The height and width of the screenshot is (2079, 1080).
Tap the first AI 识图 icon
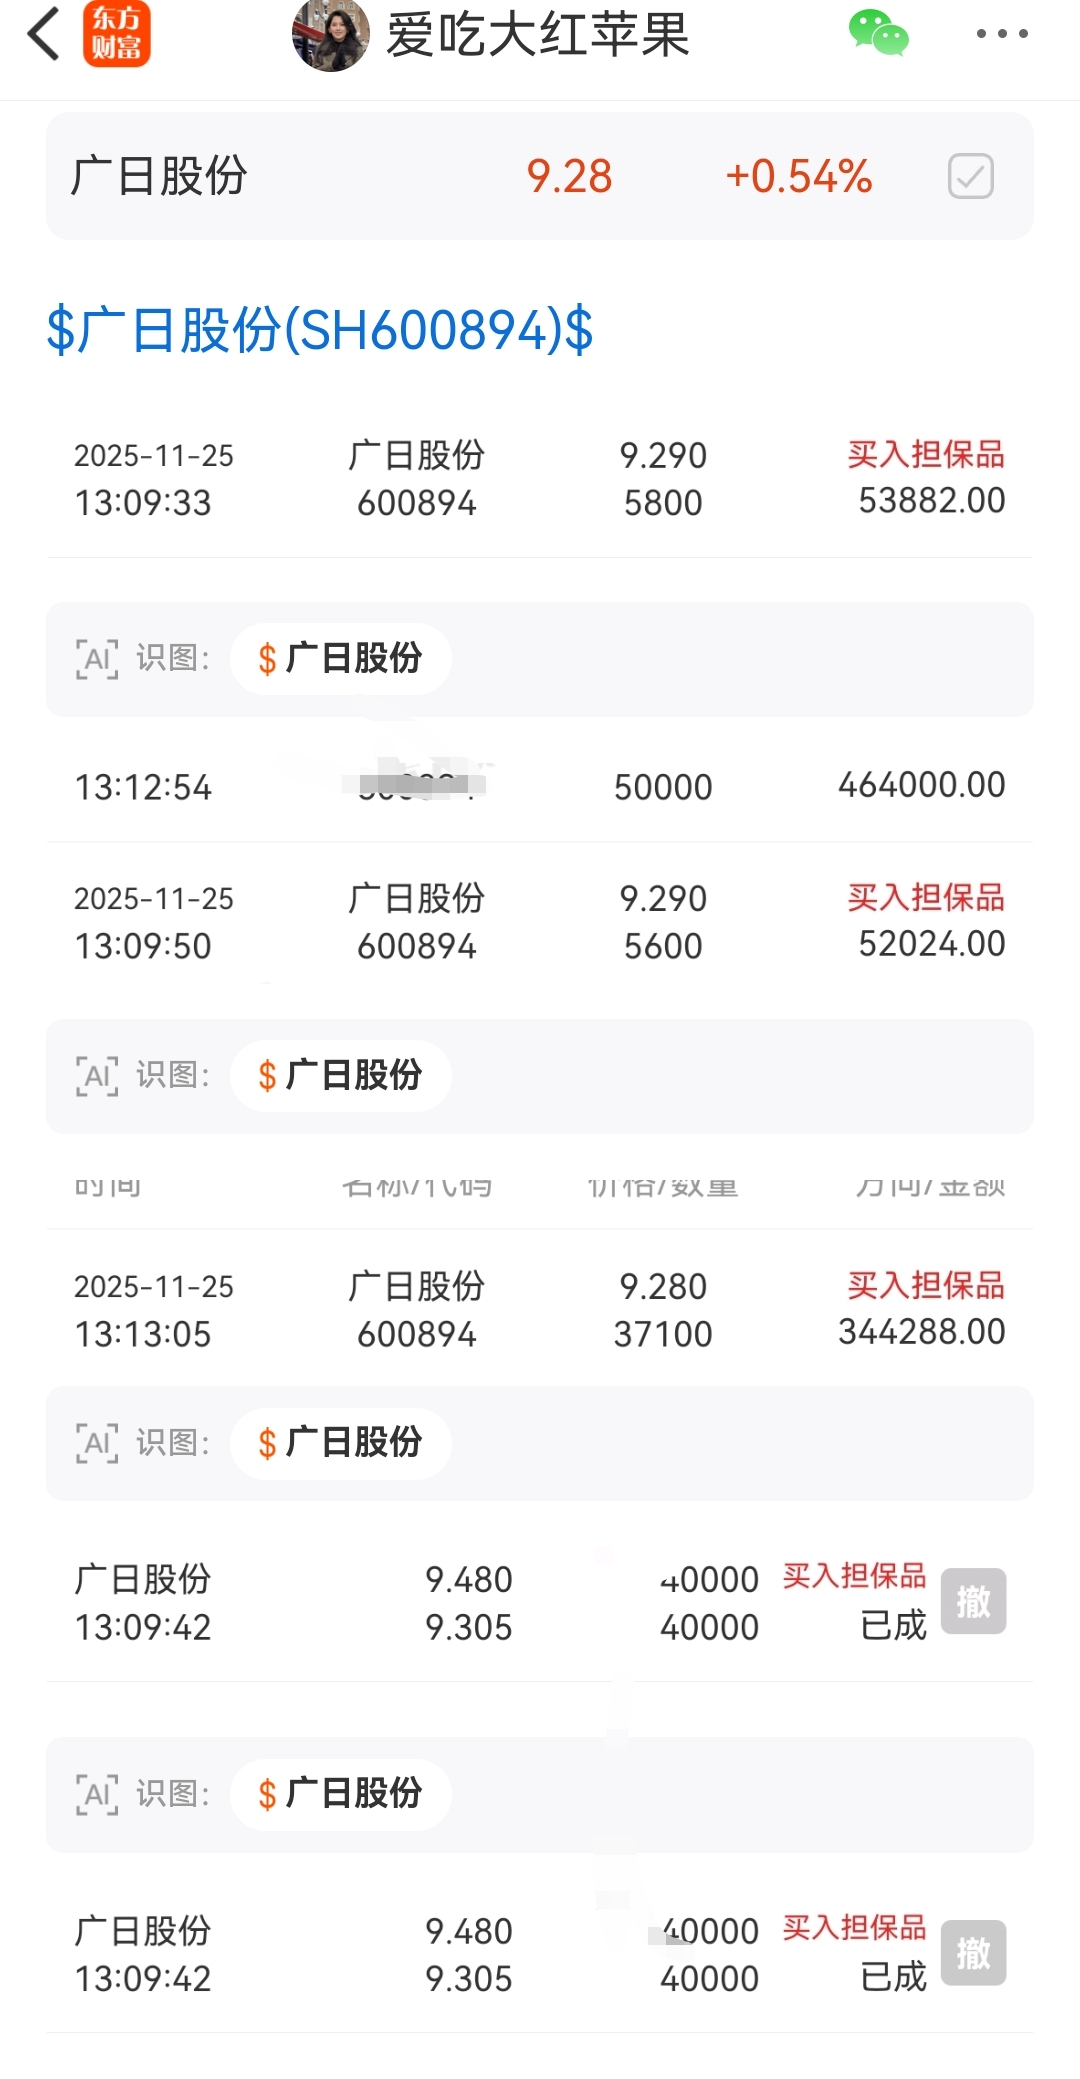point(97,659)
